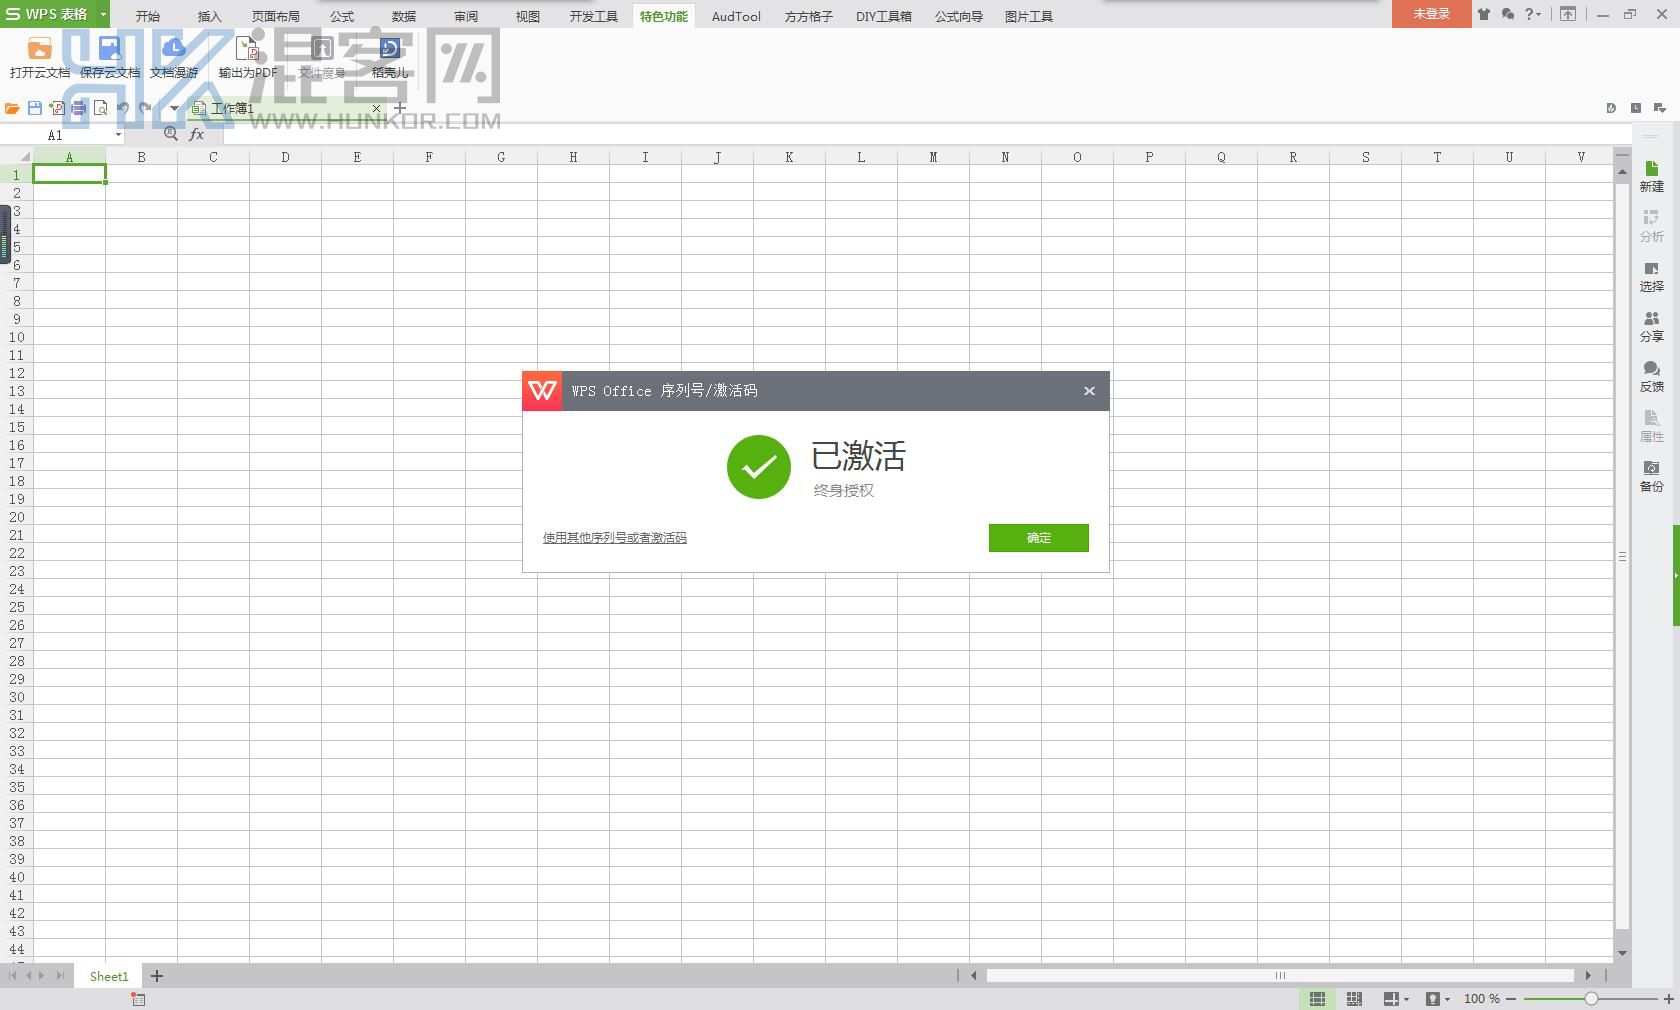
Task: Click the redo arrow in quick toolbar
Action: pyautogui.click(x=146, y=108)
